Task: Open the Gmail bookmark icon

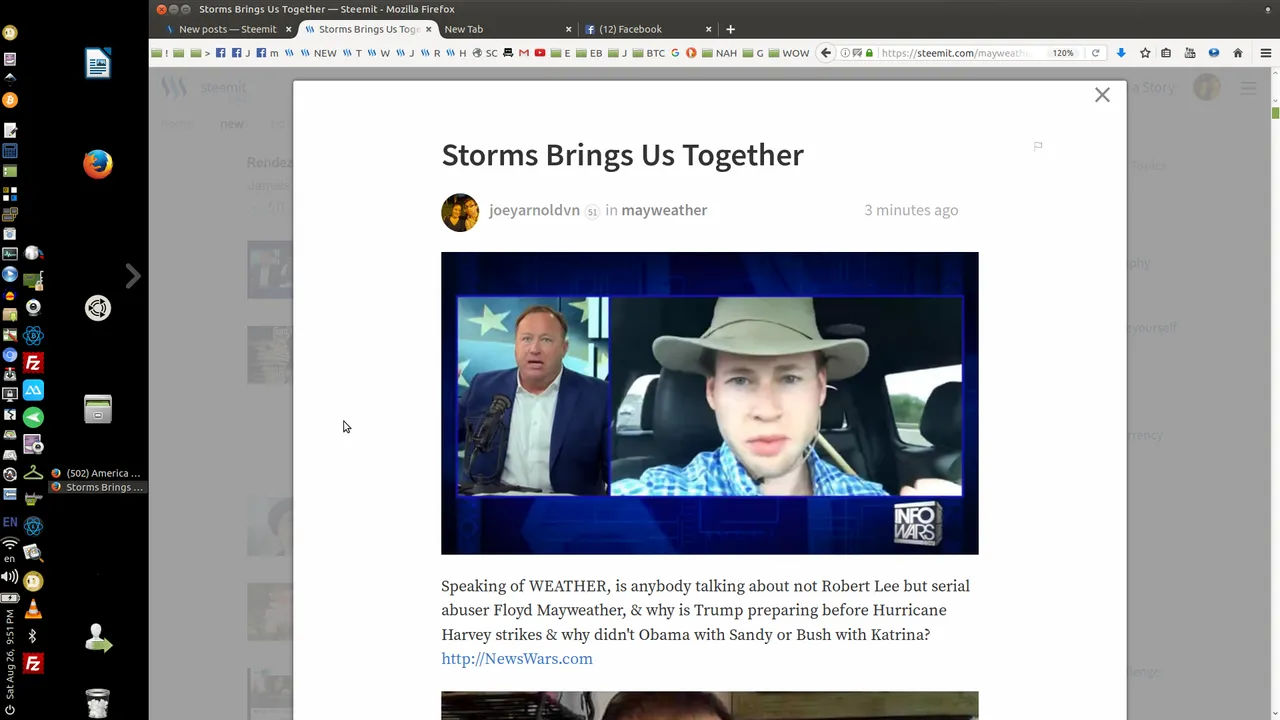Action: tap(523, 53)
